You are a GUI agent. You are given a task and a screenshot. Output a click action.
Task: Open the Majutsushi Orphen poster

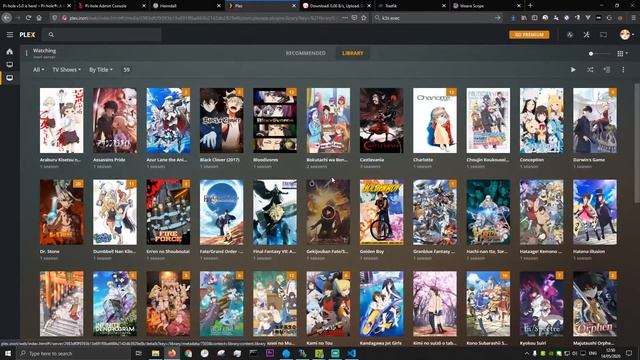(x=595, y=304)
